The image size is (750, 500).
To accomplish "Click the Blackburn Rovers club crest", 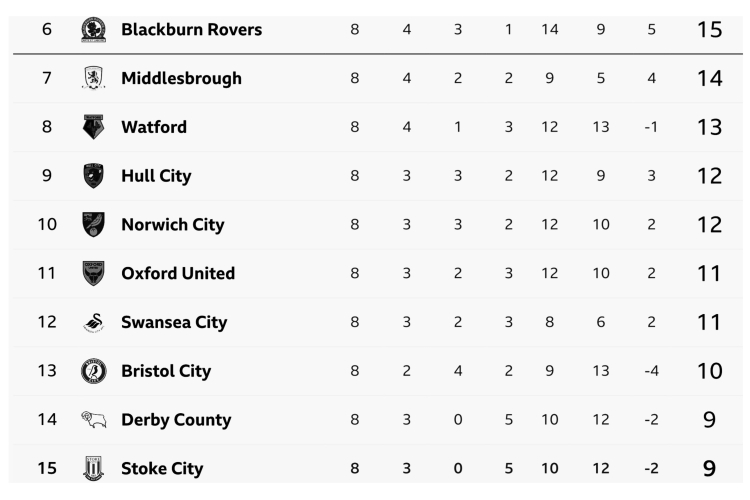I will [x=93, y=30].
